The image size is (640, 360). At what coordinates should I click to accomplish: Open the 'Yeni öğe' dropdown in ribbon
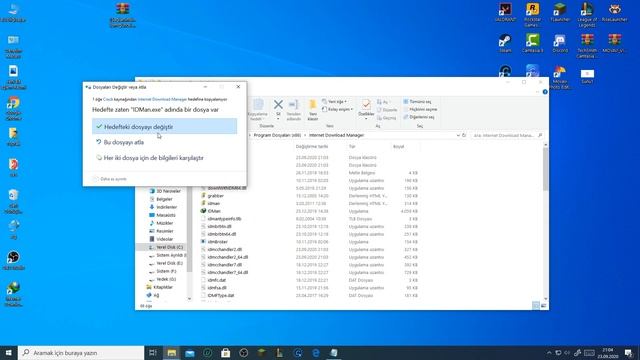click(x=335, y=101)
